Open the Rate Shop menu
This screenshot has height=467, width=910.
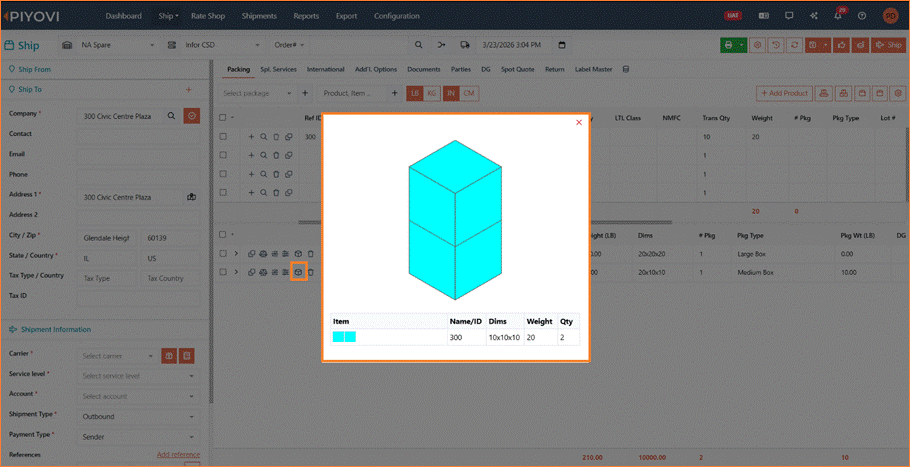click(x=208, y=16)
